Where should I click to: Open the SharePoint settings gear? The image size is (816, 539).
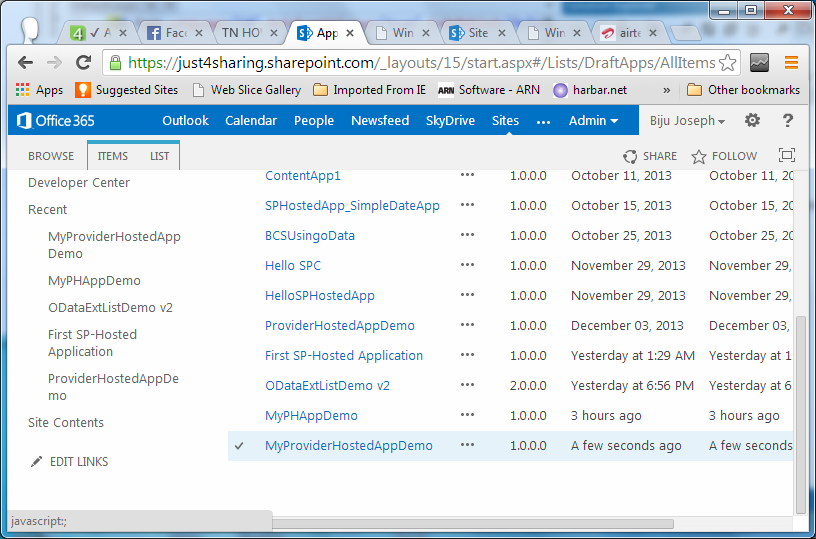(752, 121)
